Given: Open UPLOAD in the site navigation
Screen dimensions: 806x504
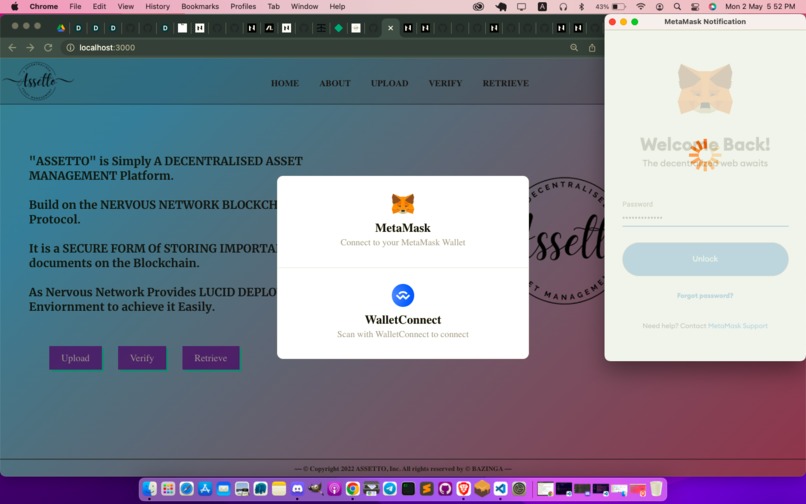Looking at the screenshot, I should pos(390,83).
